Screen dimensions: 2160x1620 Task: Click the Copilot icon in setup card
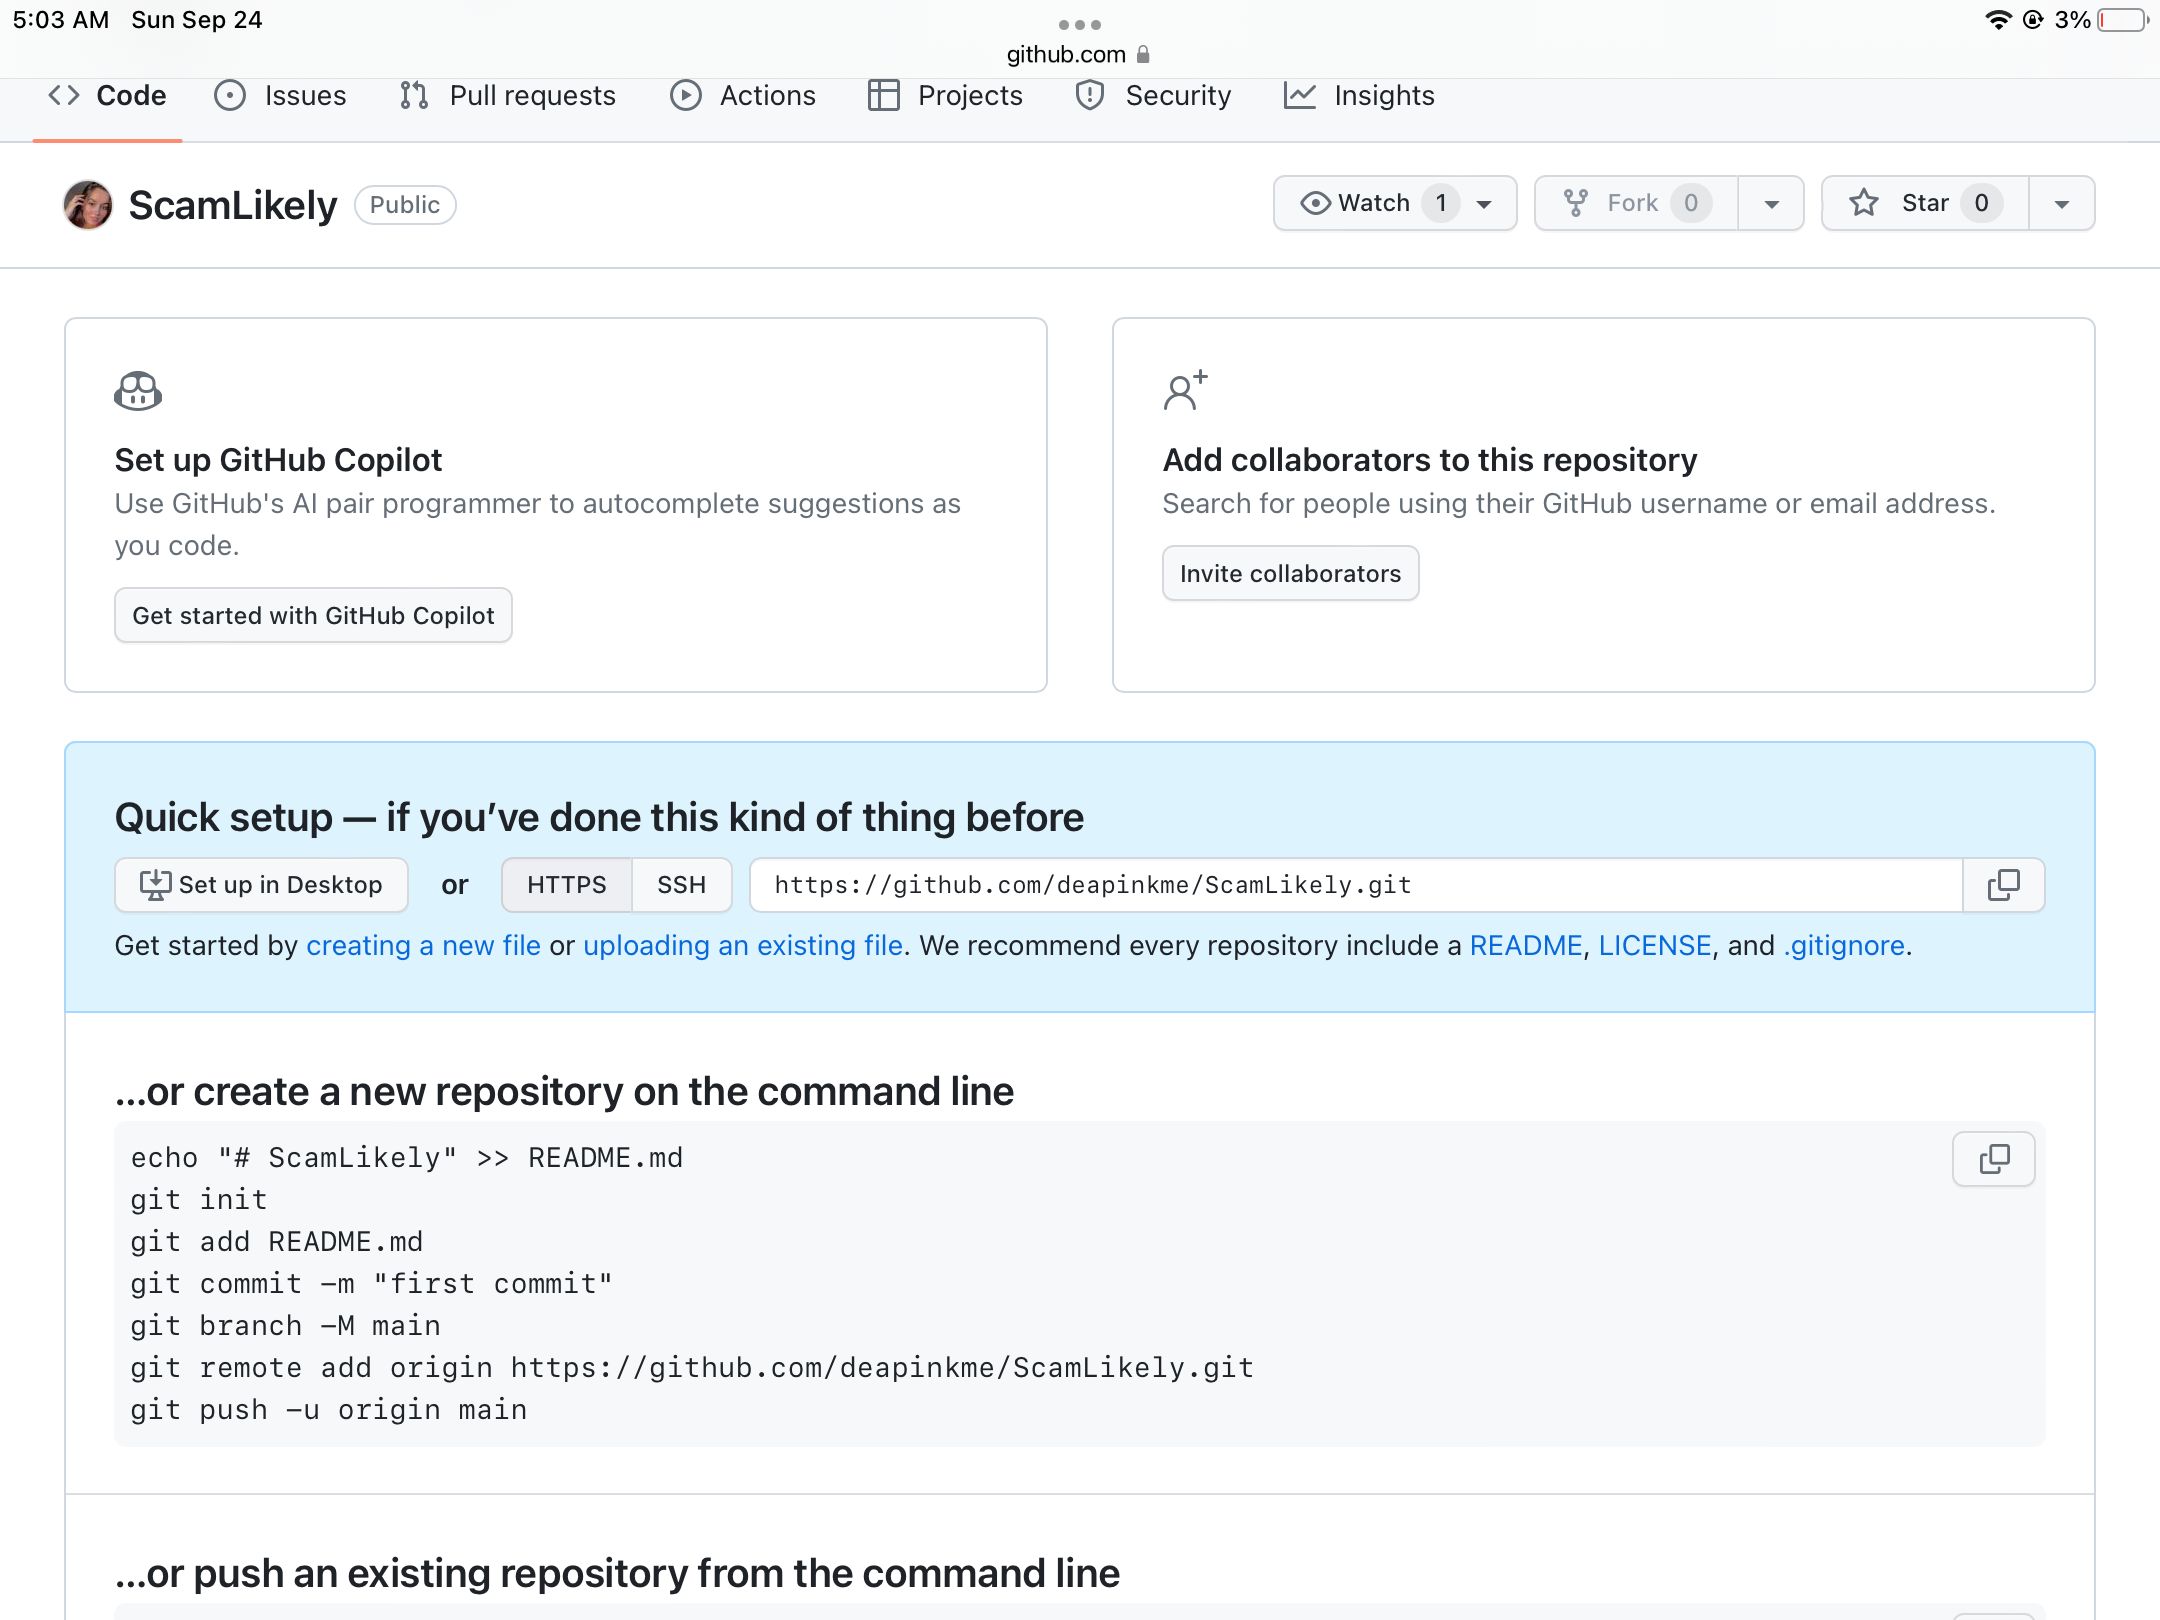[138, 391]
